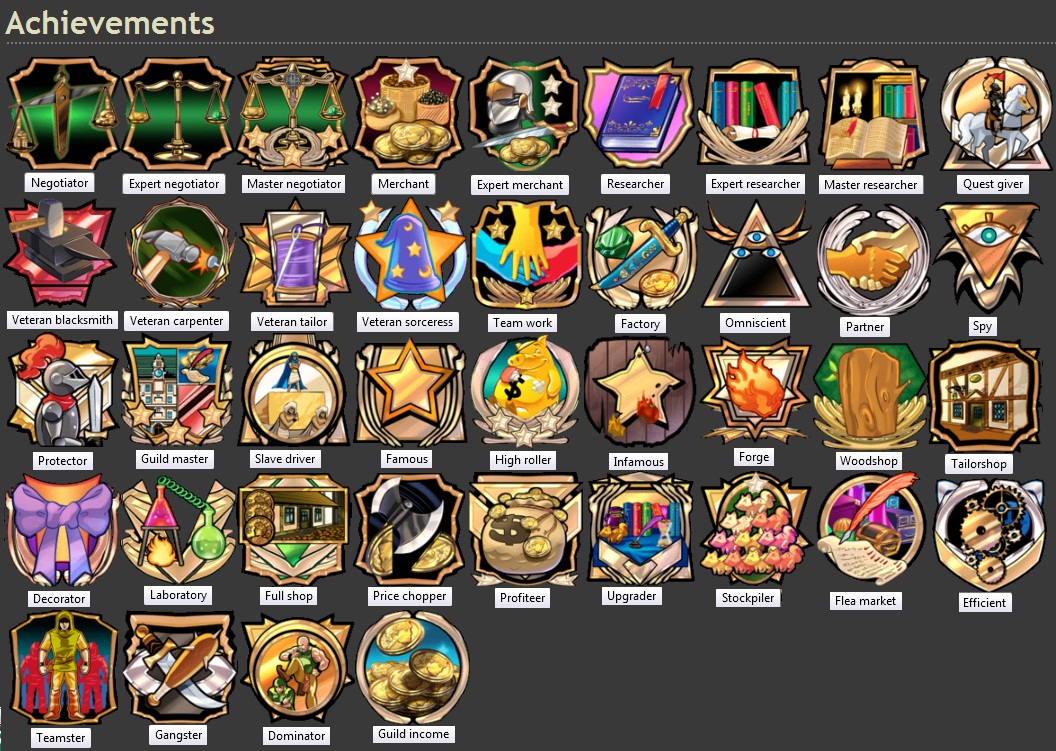
Task: Click the Flea market label
Action: (x=865, y=601)
